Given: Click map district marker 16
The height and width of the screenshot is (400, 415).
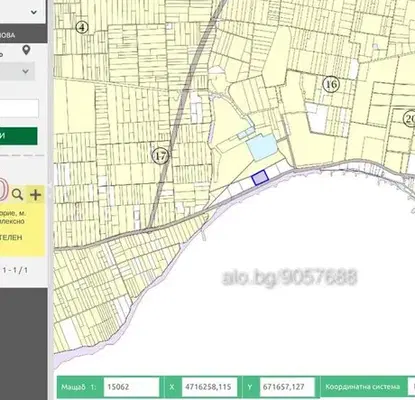Looking at the screenshot, I should pos(331,84).
